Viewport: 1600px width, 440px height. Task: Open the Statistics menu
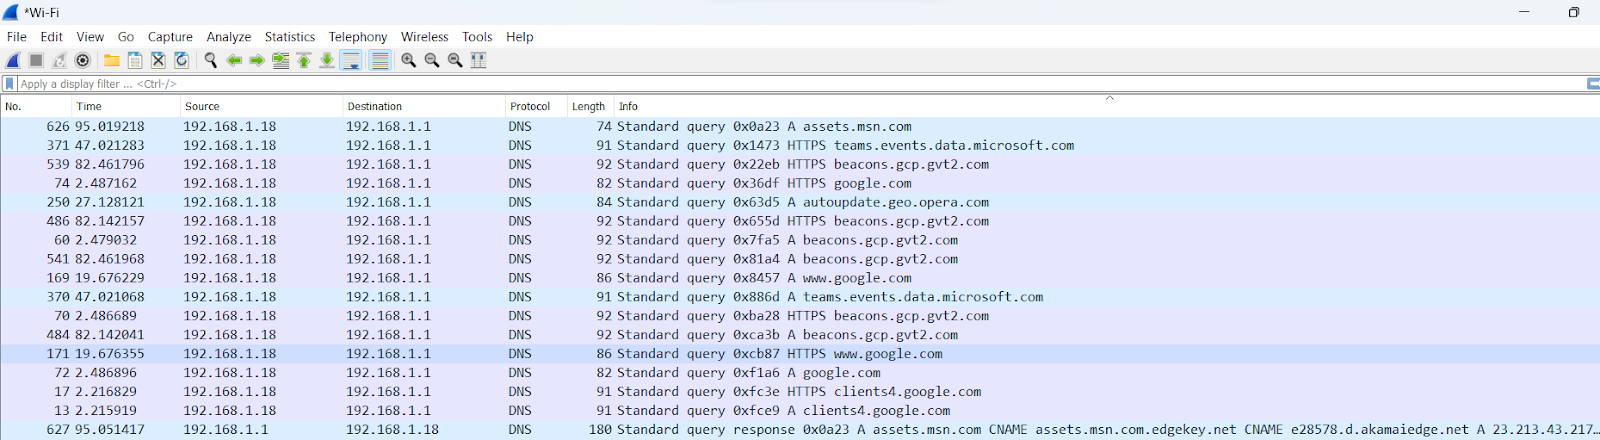point(290,37)
